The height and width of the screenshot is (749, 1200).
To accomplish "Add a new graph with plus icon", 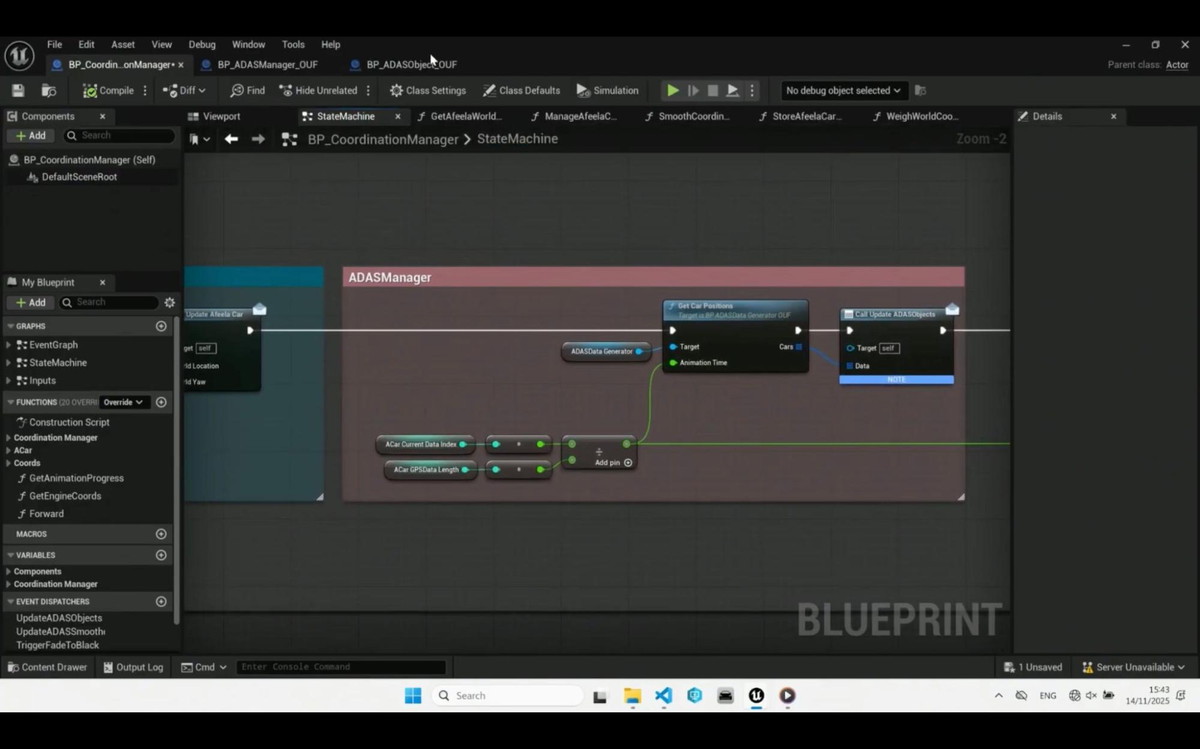I will pyautogui.click(x=161, y=326).
